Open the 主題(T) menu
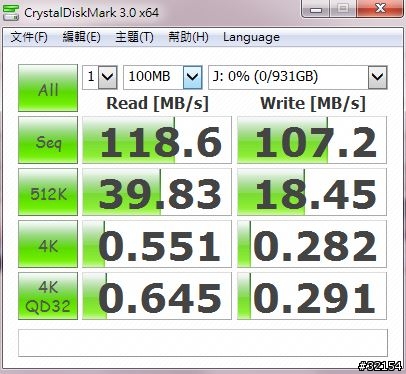Image resolution: width=406 pixels, height=374 pixels. tap(134, 37)
